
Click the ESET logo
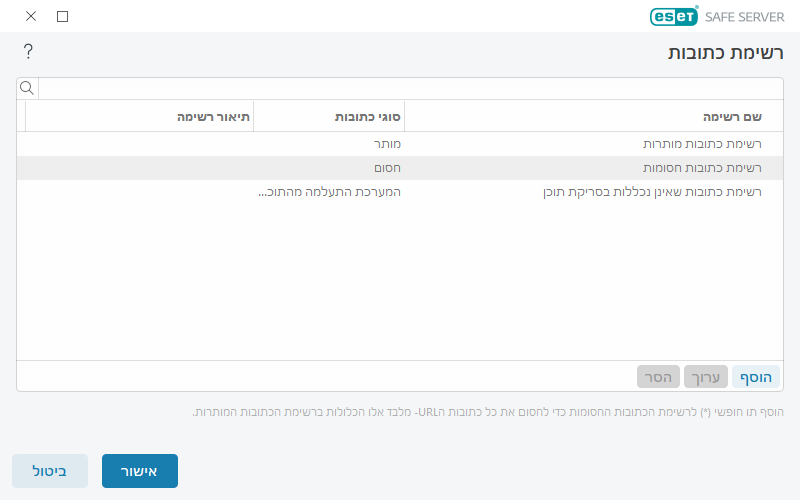click(674, 16)
